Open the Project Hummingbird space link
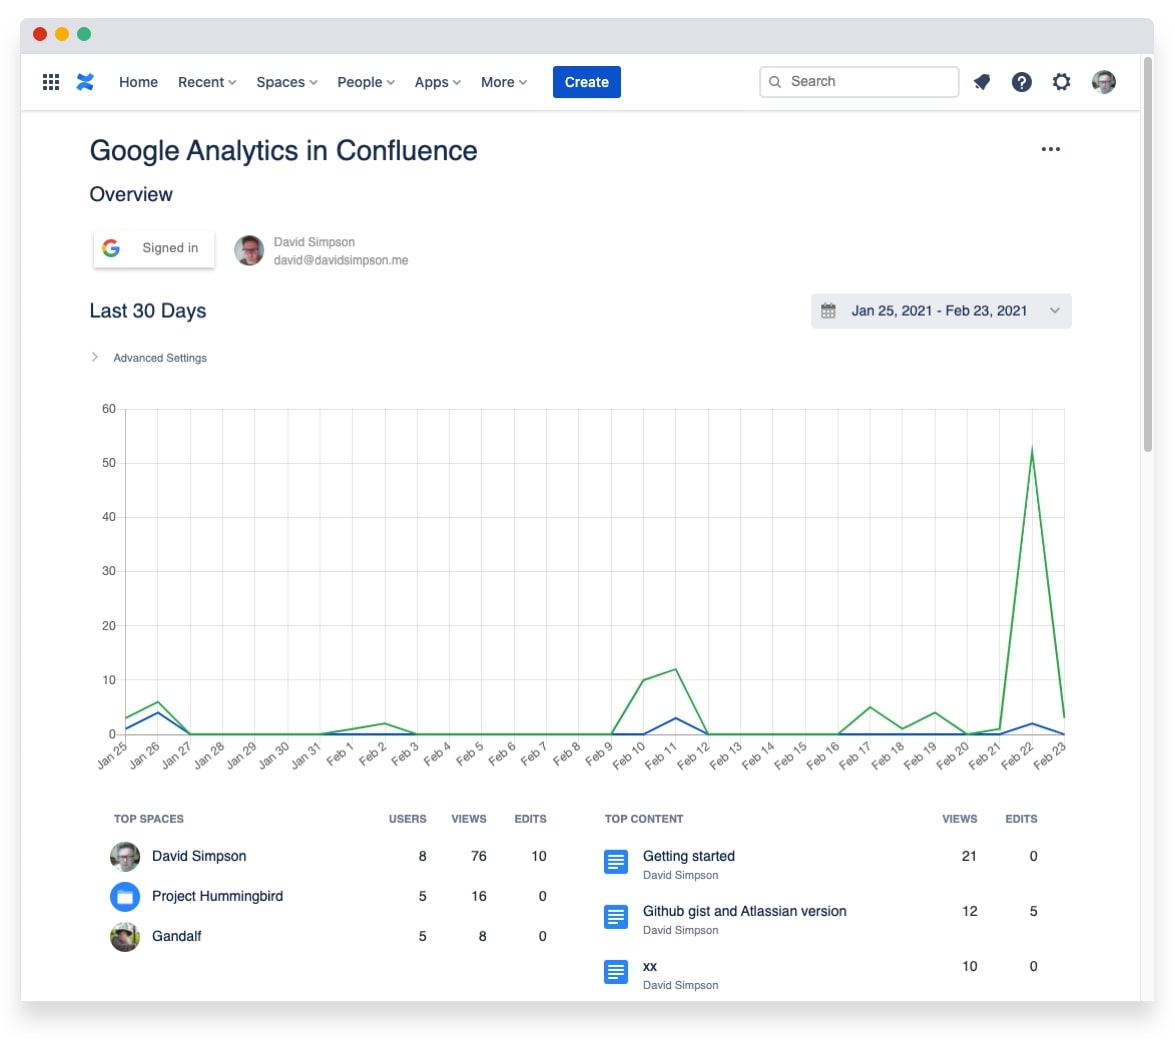 217,896
